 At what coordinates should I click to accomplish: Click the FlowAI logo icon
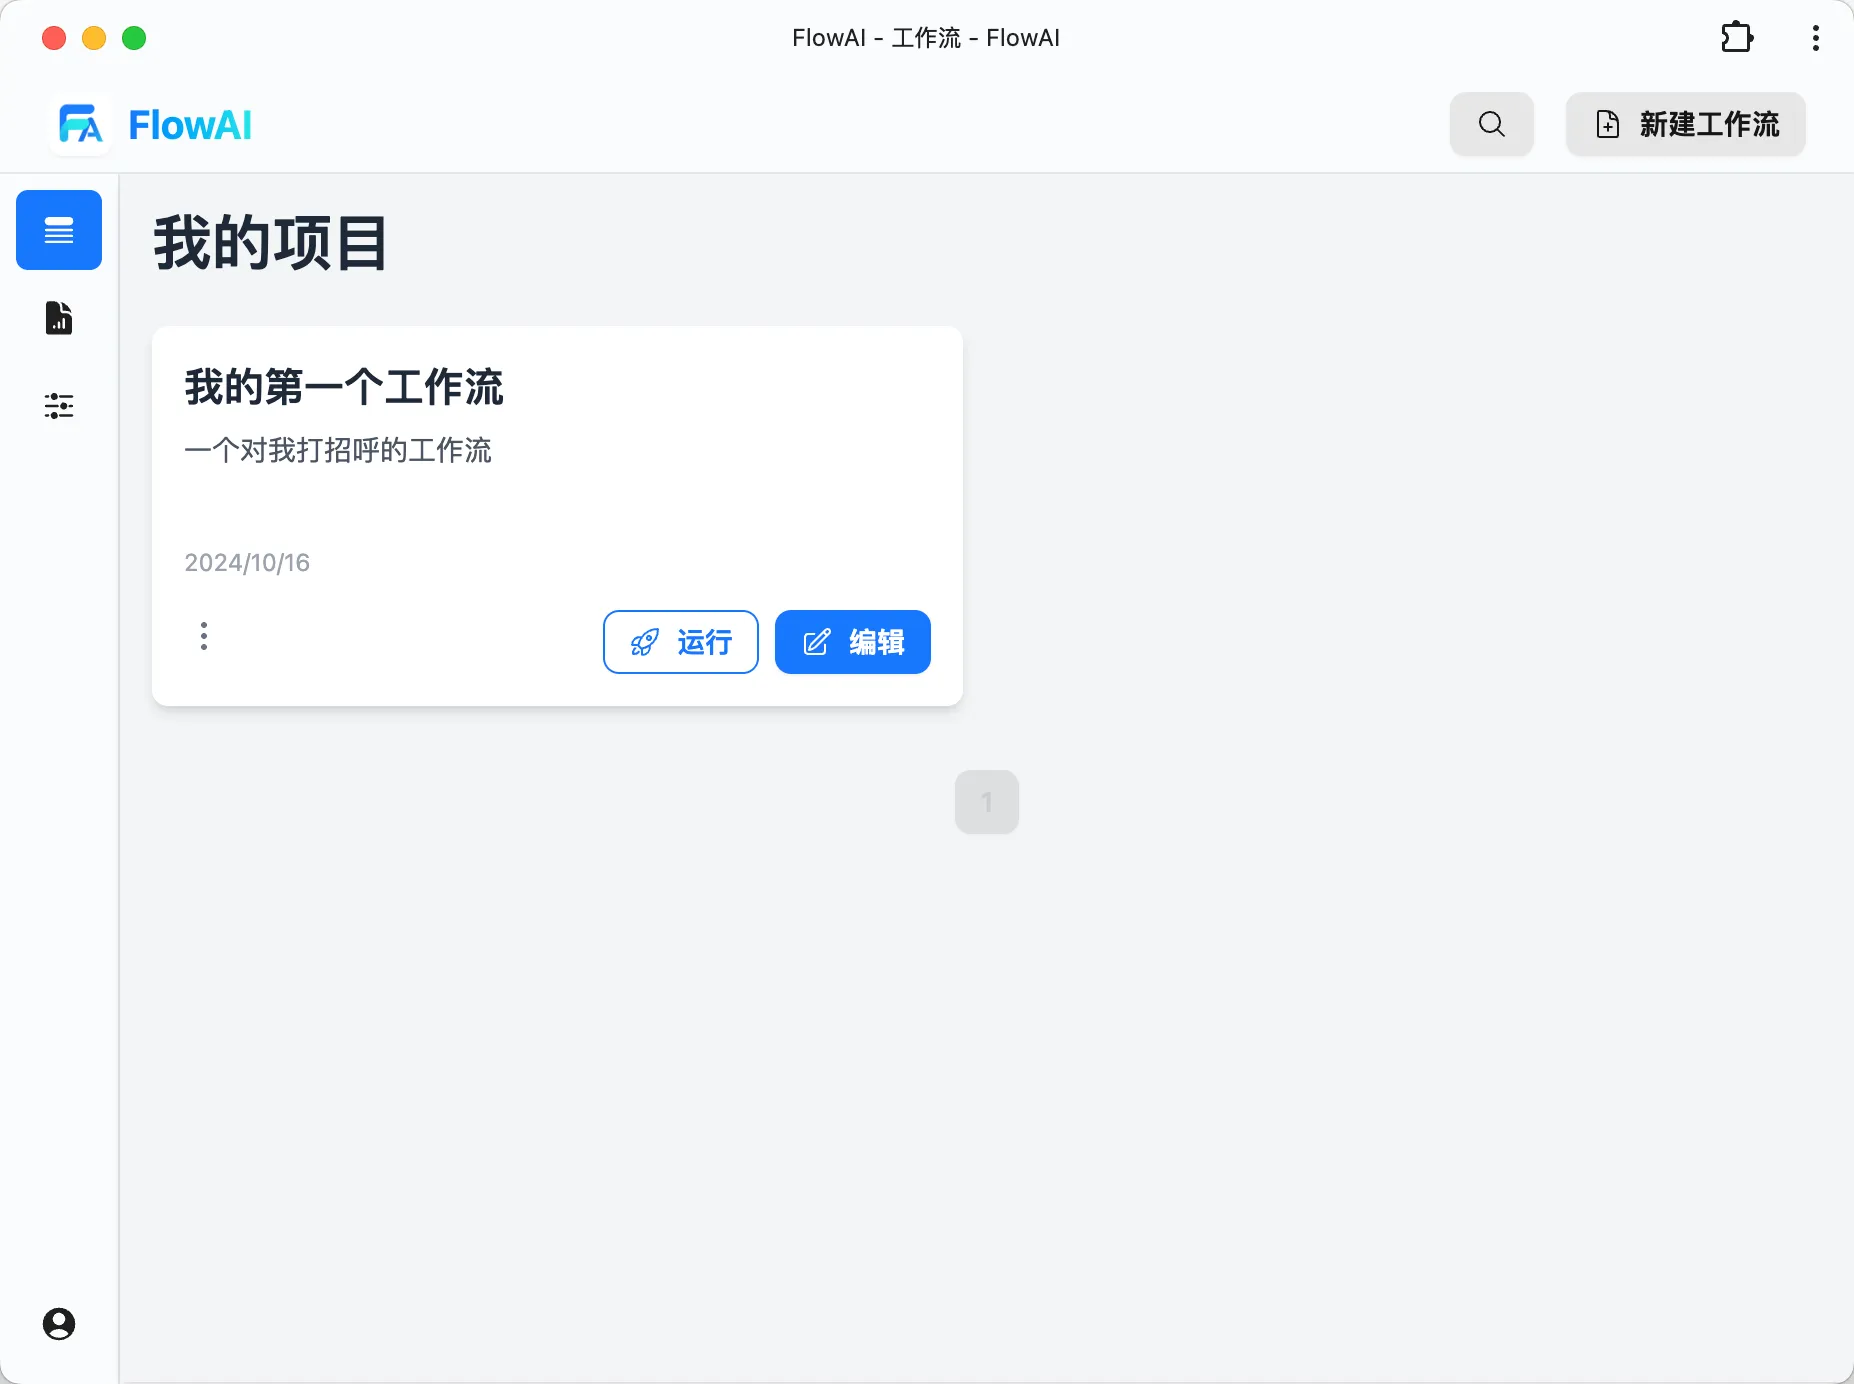coord(81,125)
